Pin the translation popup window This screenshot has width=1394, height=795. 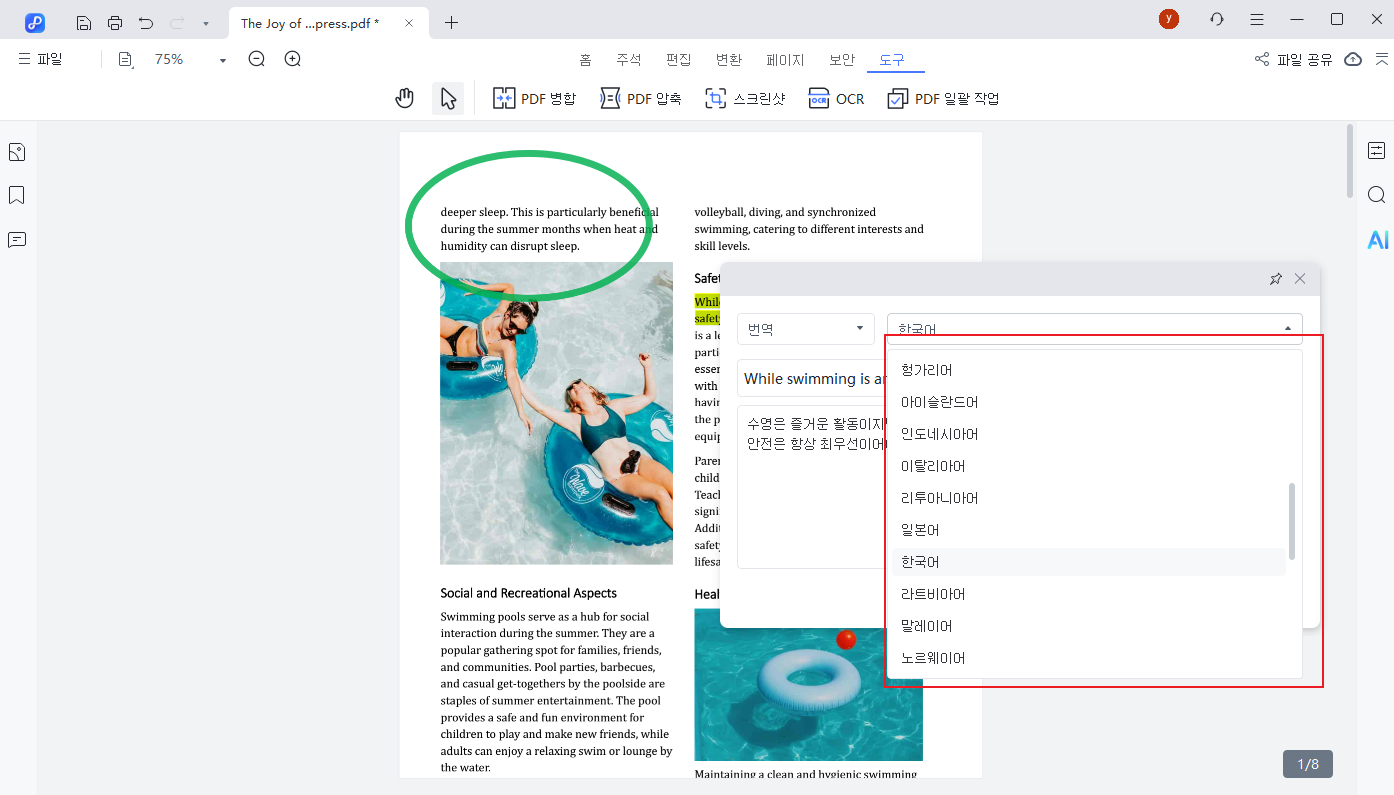click(x=1275, y=279)
